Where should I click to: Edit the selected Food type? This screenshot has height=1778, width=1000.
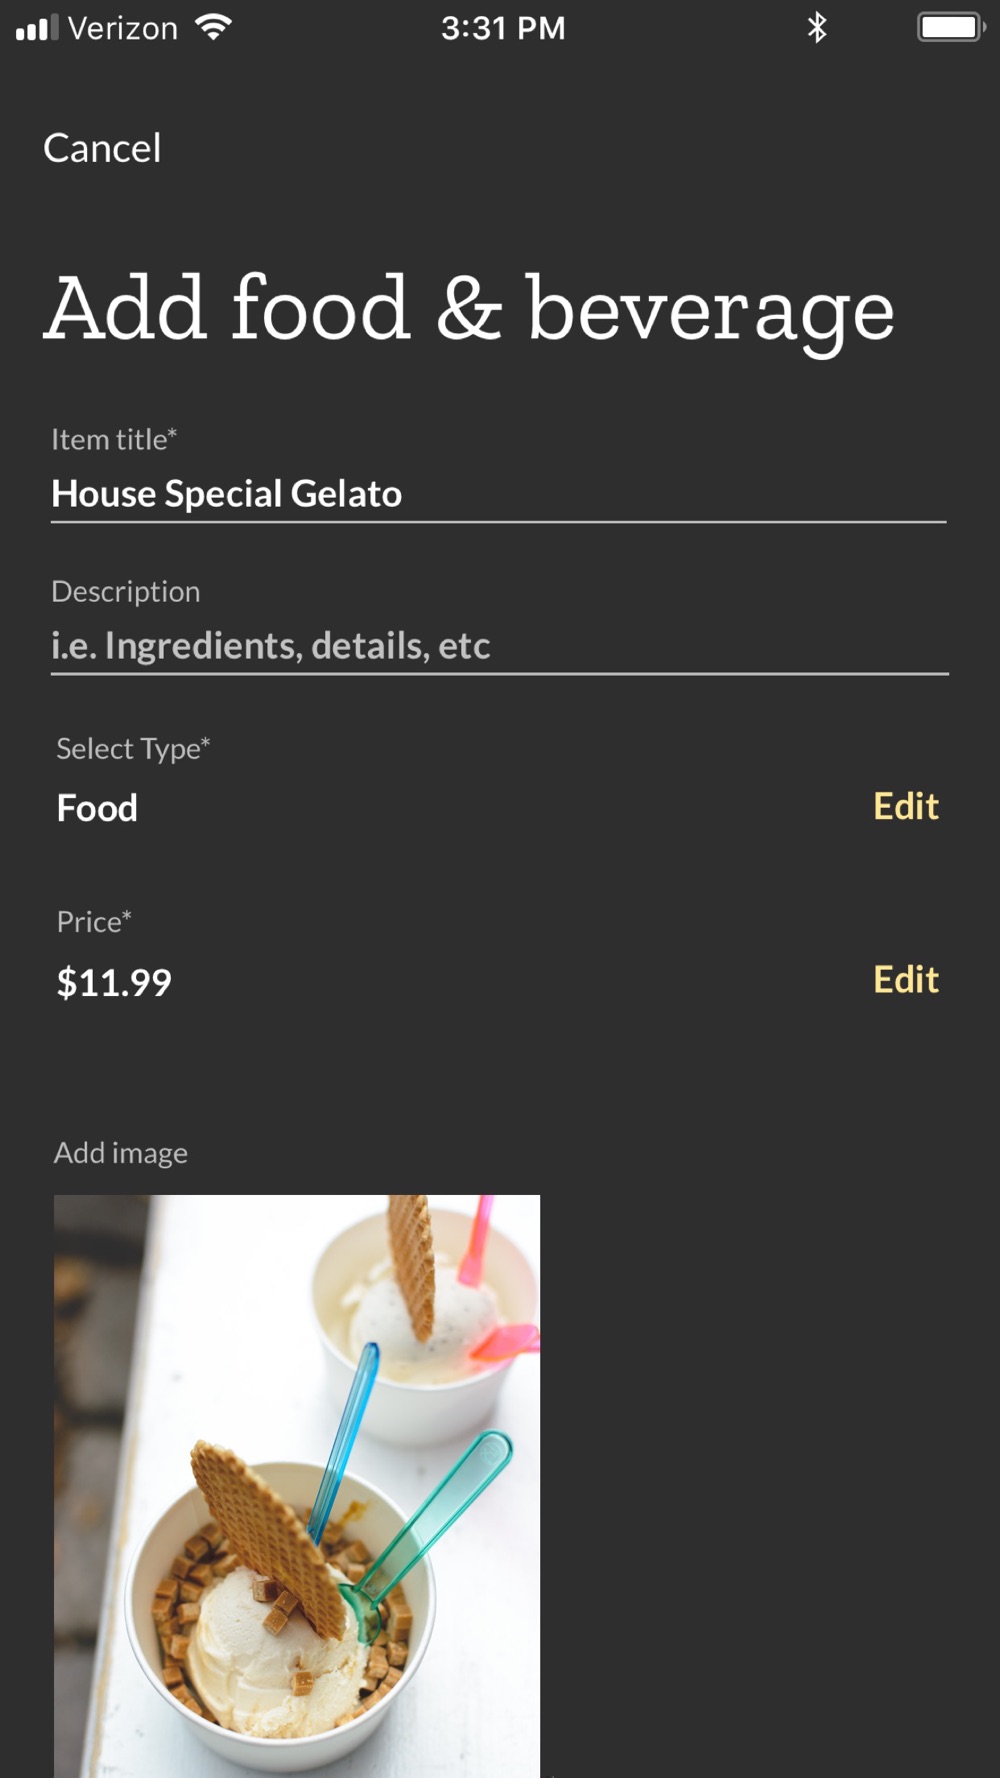[905, 806]
